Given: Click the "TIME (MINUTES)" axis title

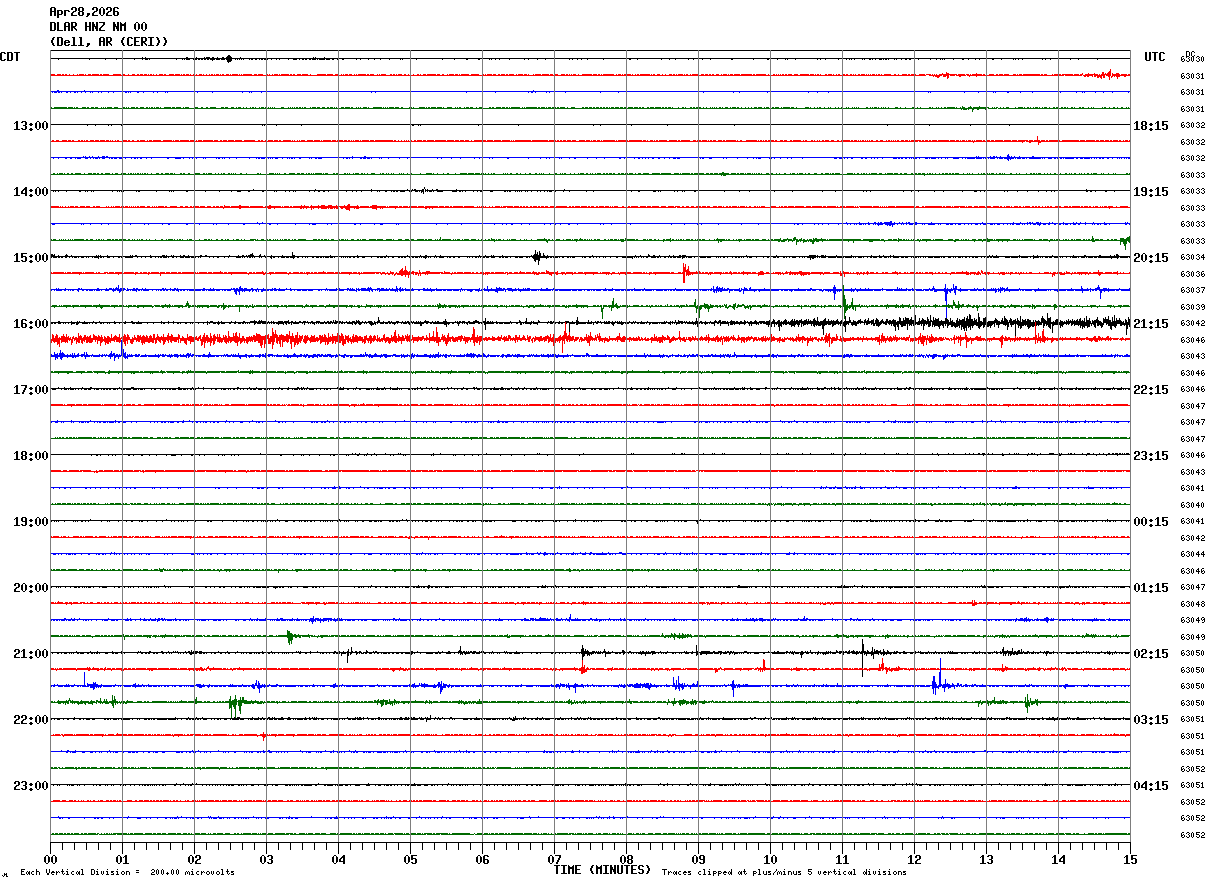Looking at the screenshot, I should point(602,870).
